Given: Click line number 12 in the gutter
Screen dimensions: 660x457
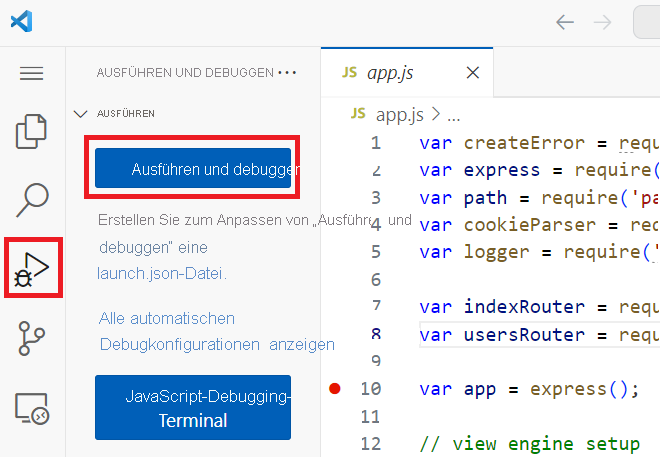Looking at the screenshot, I should click(370, 444).
